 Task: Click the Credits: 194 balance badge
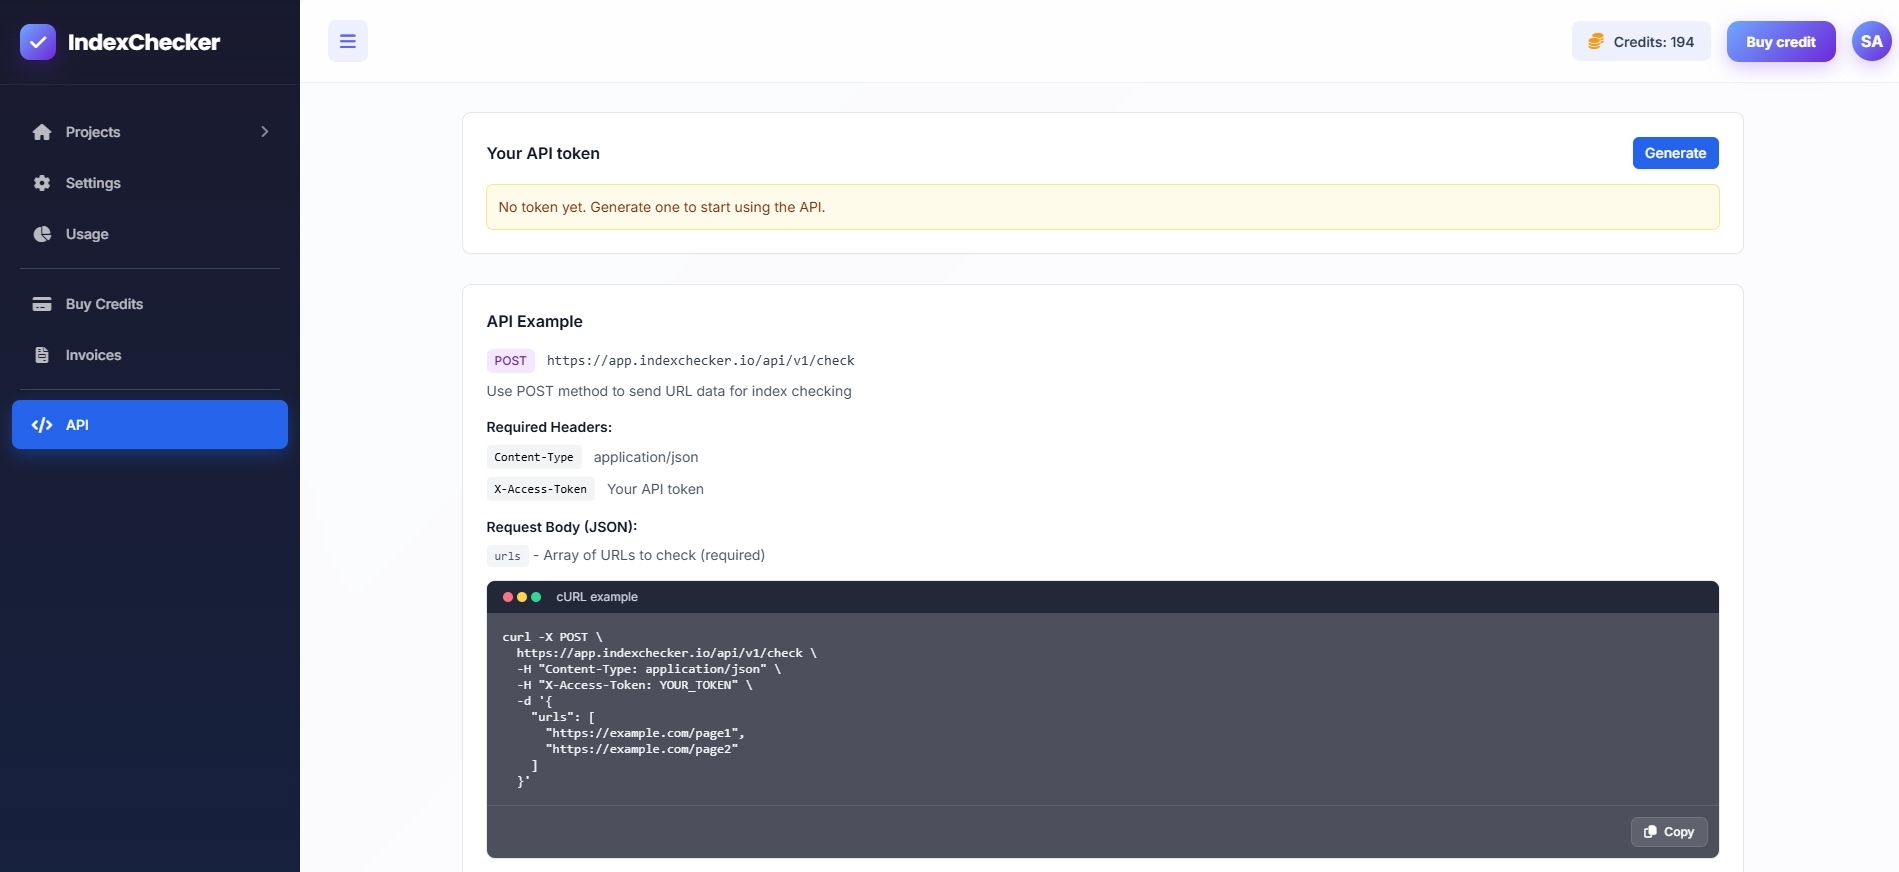click(x=1641, y=42)
